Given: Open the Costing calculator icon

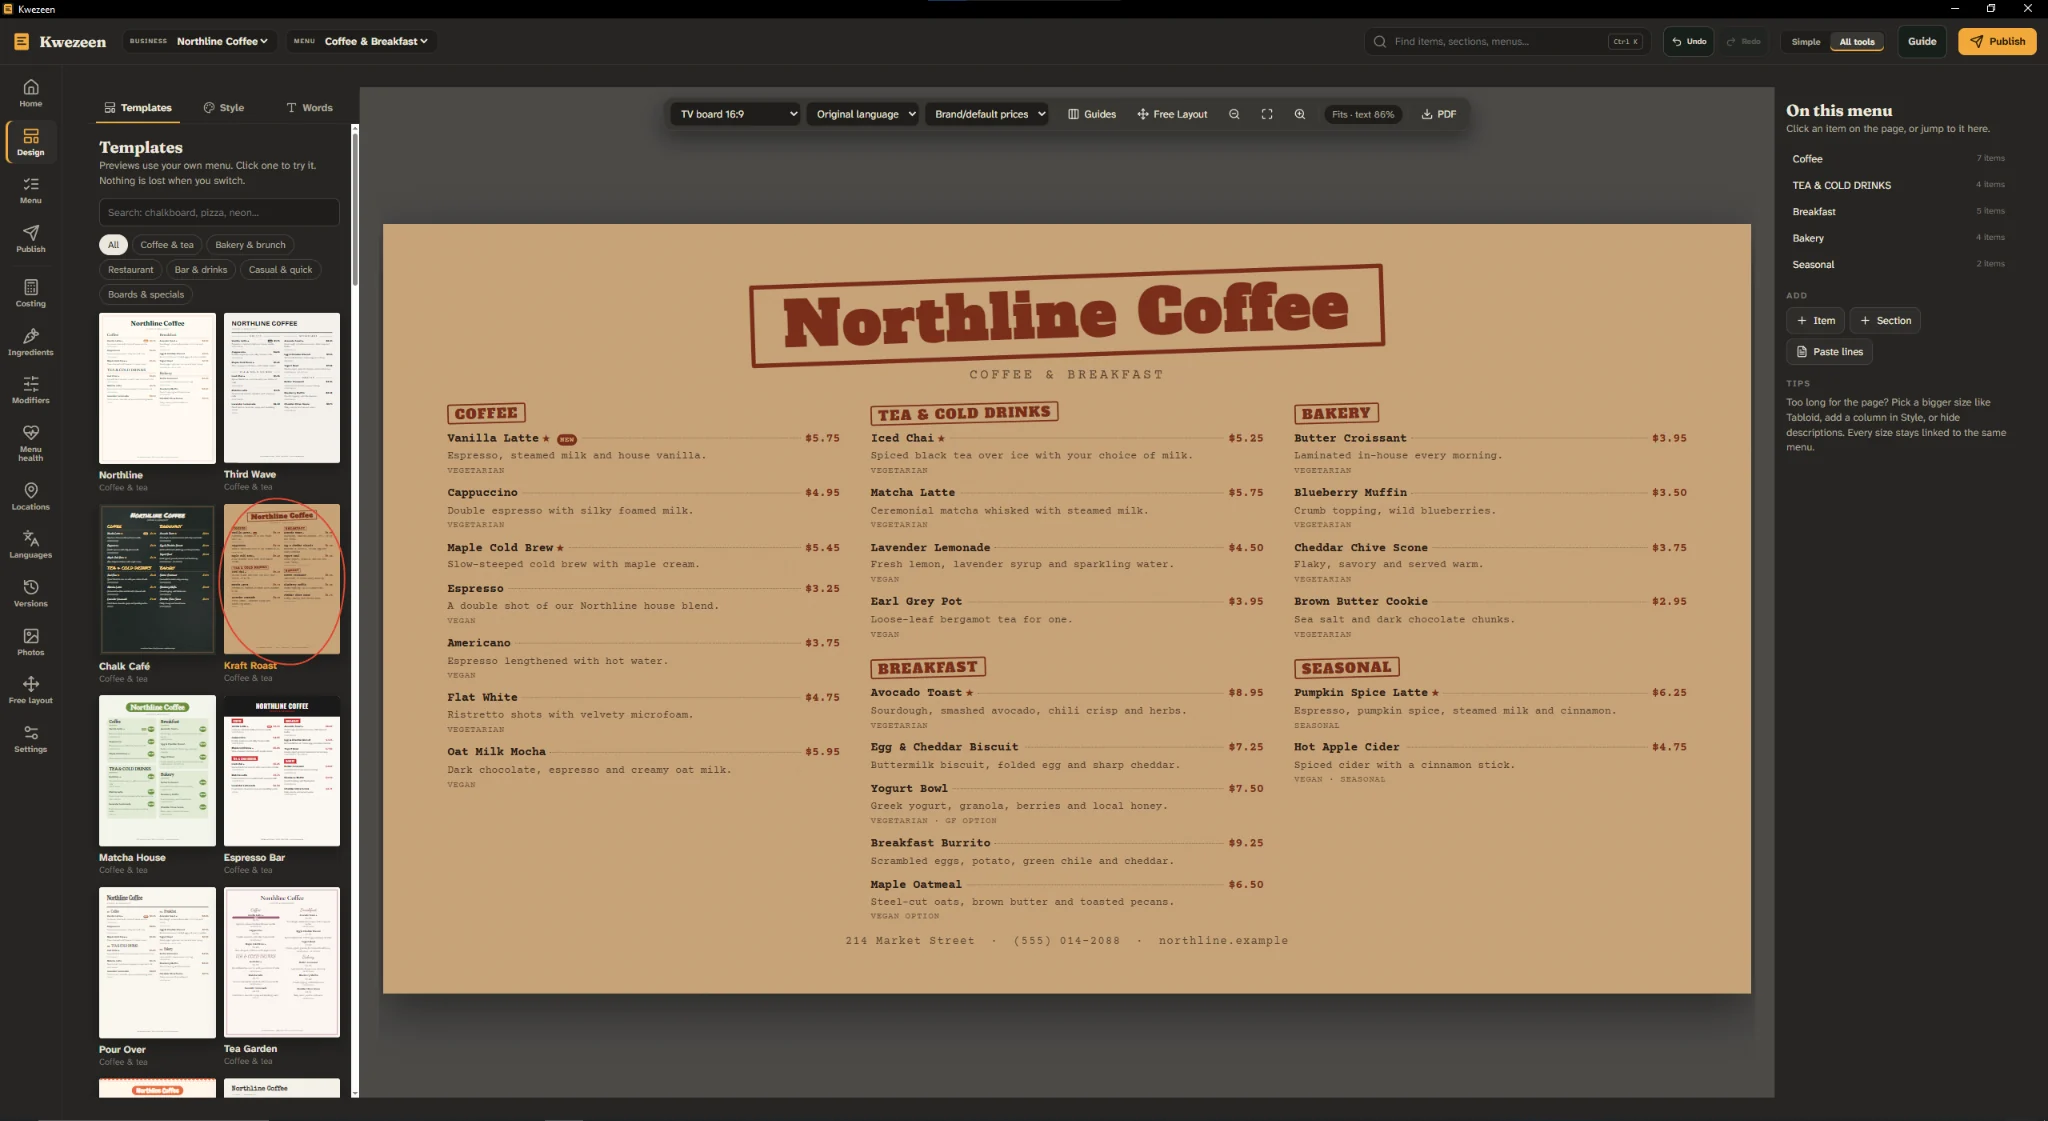Looking at the screenshot, I should 31,293.
